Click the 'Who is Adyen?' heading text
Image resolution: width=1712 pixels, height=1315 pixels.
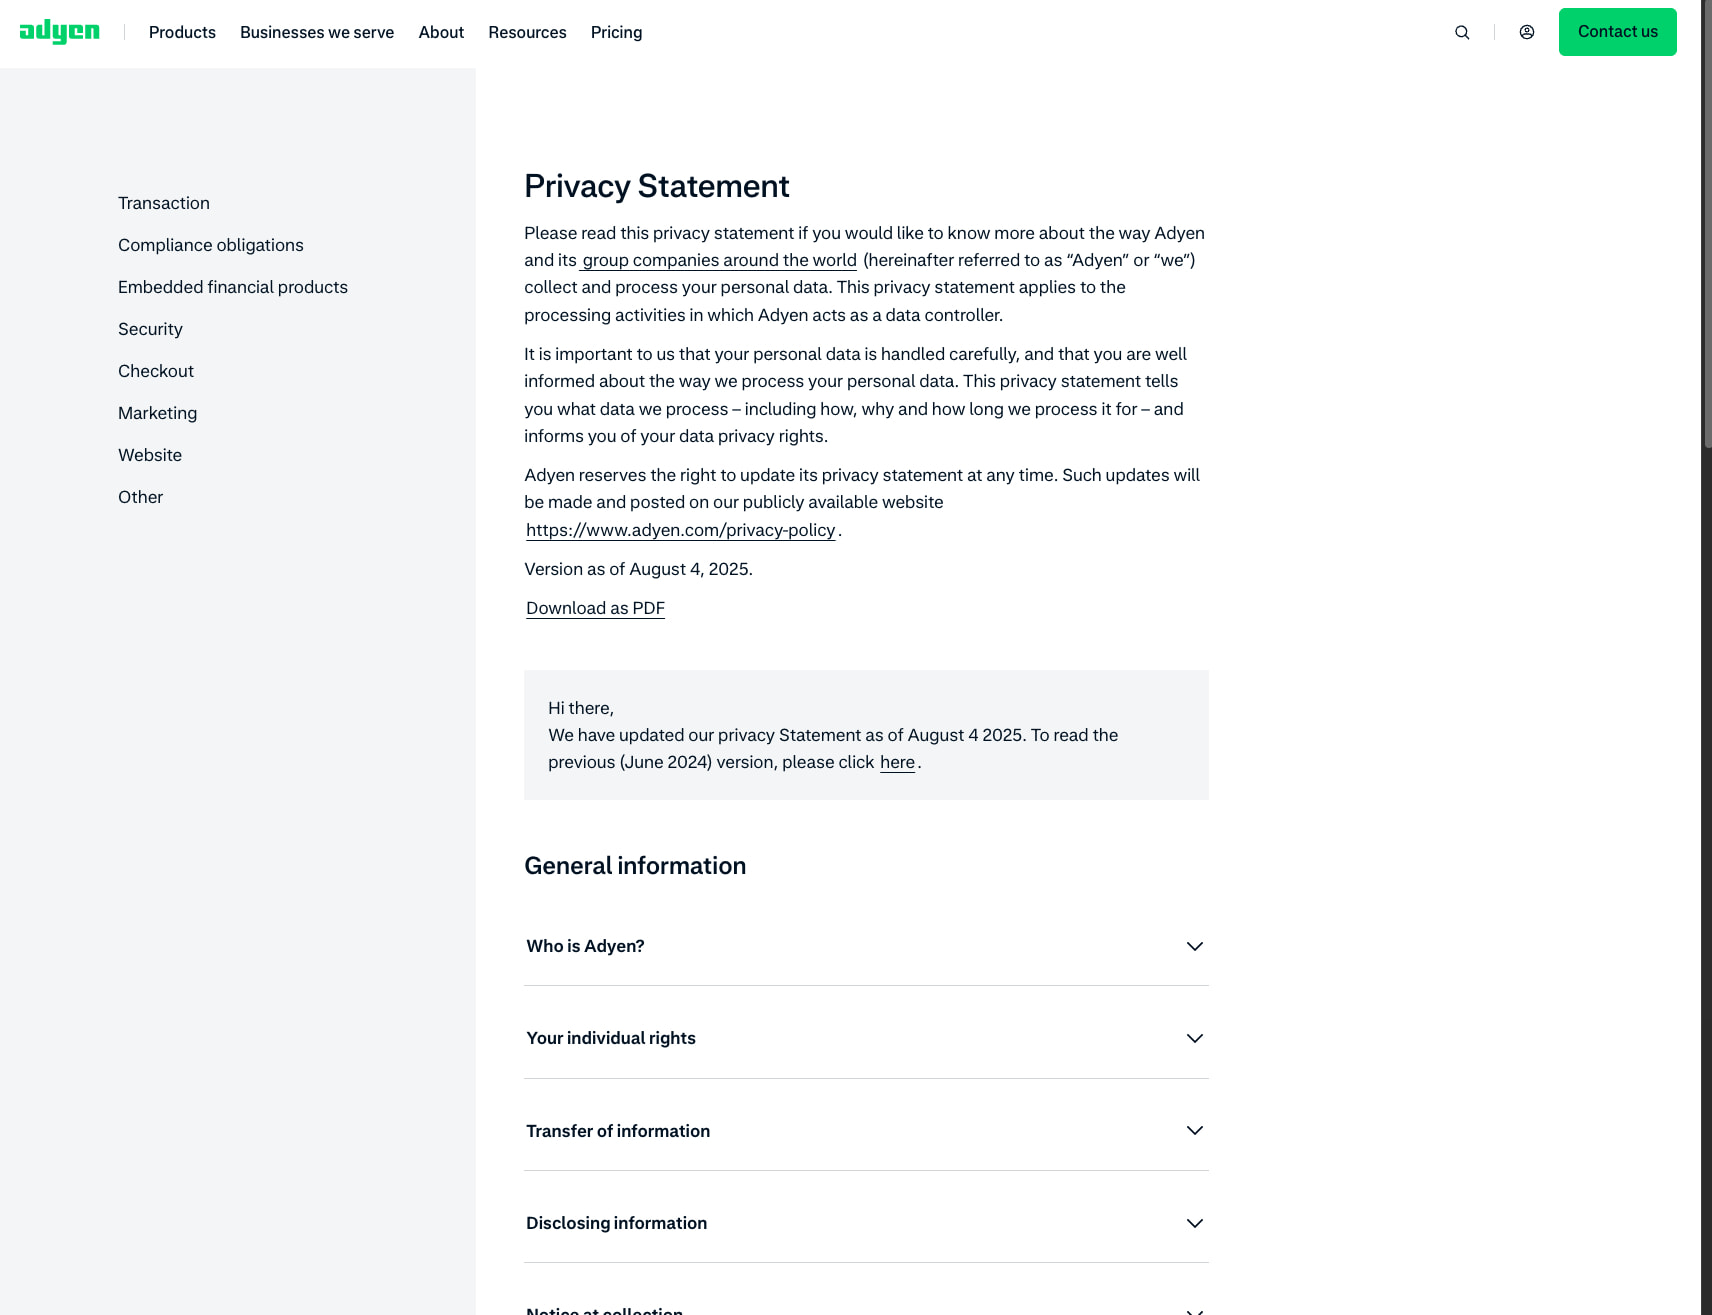click(585, 946)
